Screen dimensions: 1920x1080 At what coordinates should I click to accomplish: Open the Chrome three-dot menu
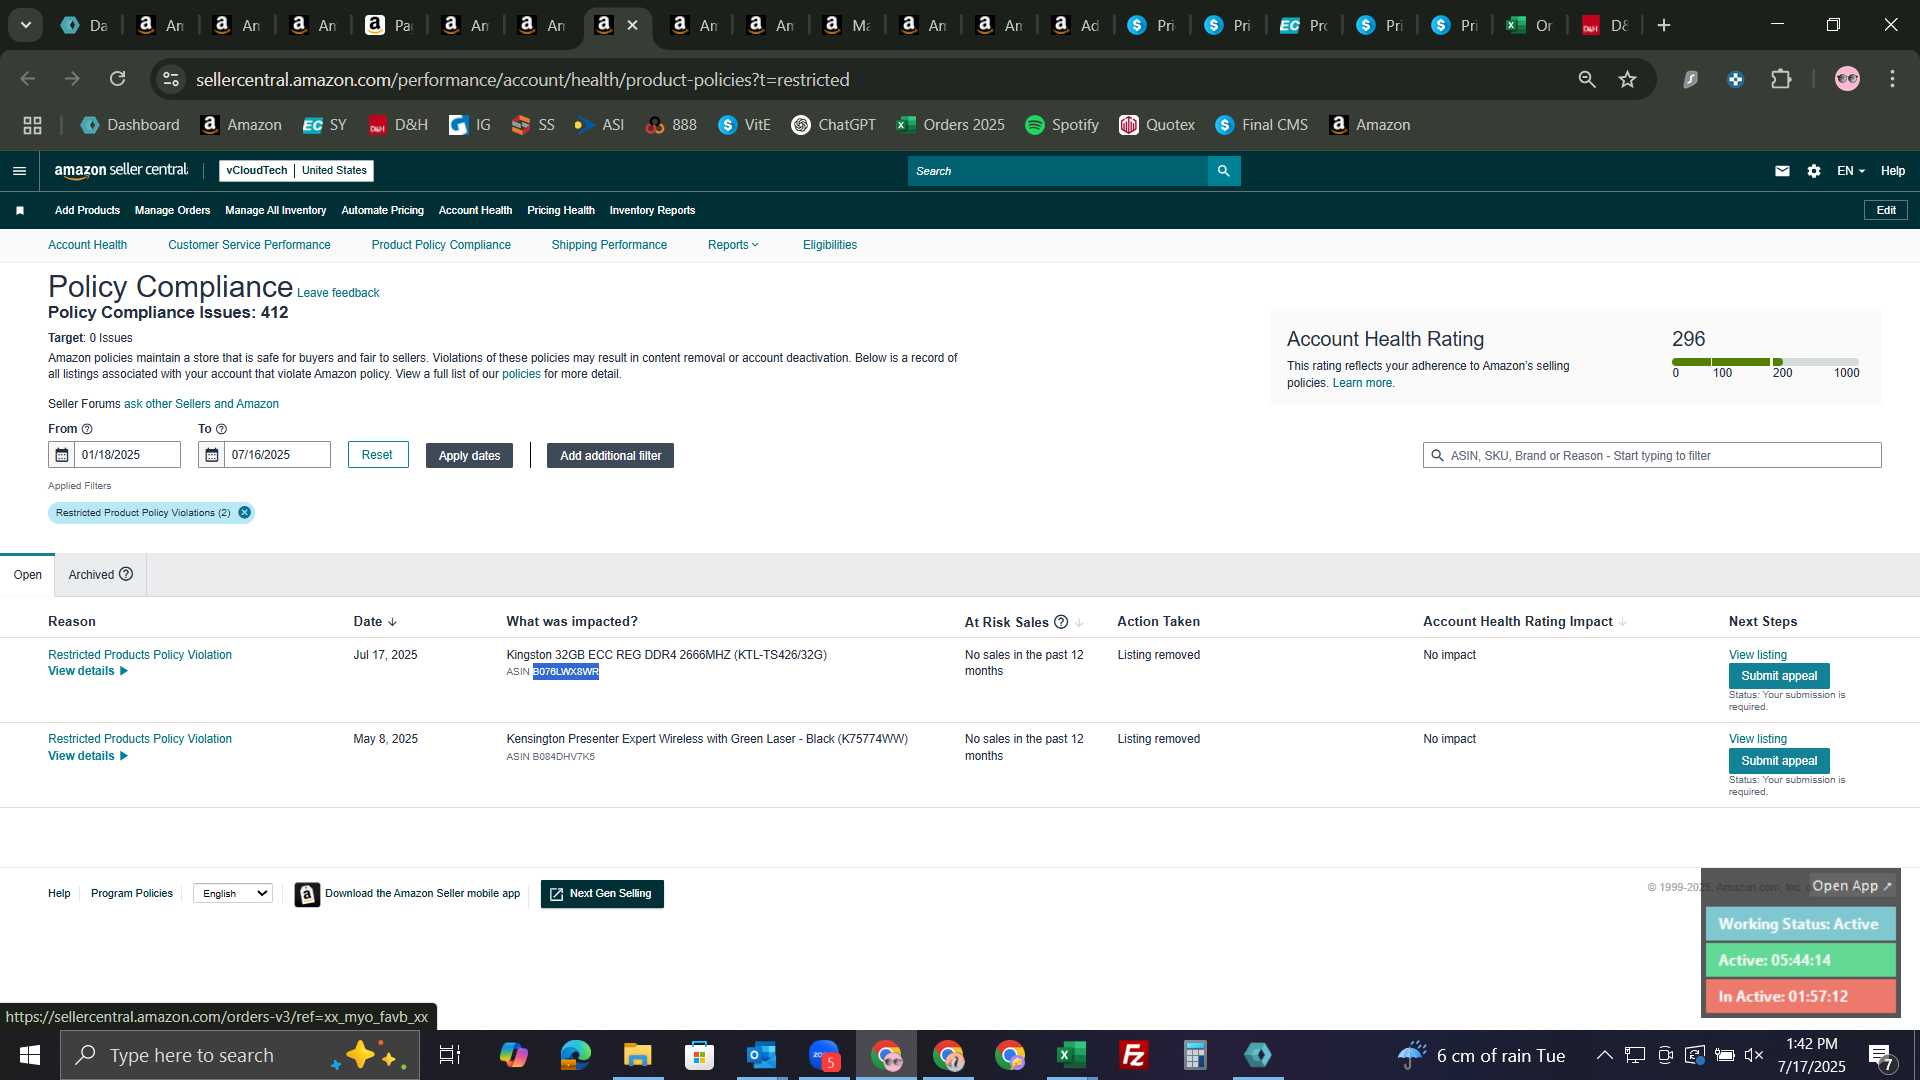click(1892, 79)
